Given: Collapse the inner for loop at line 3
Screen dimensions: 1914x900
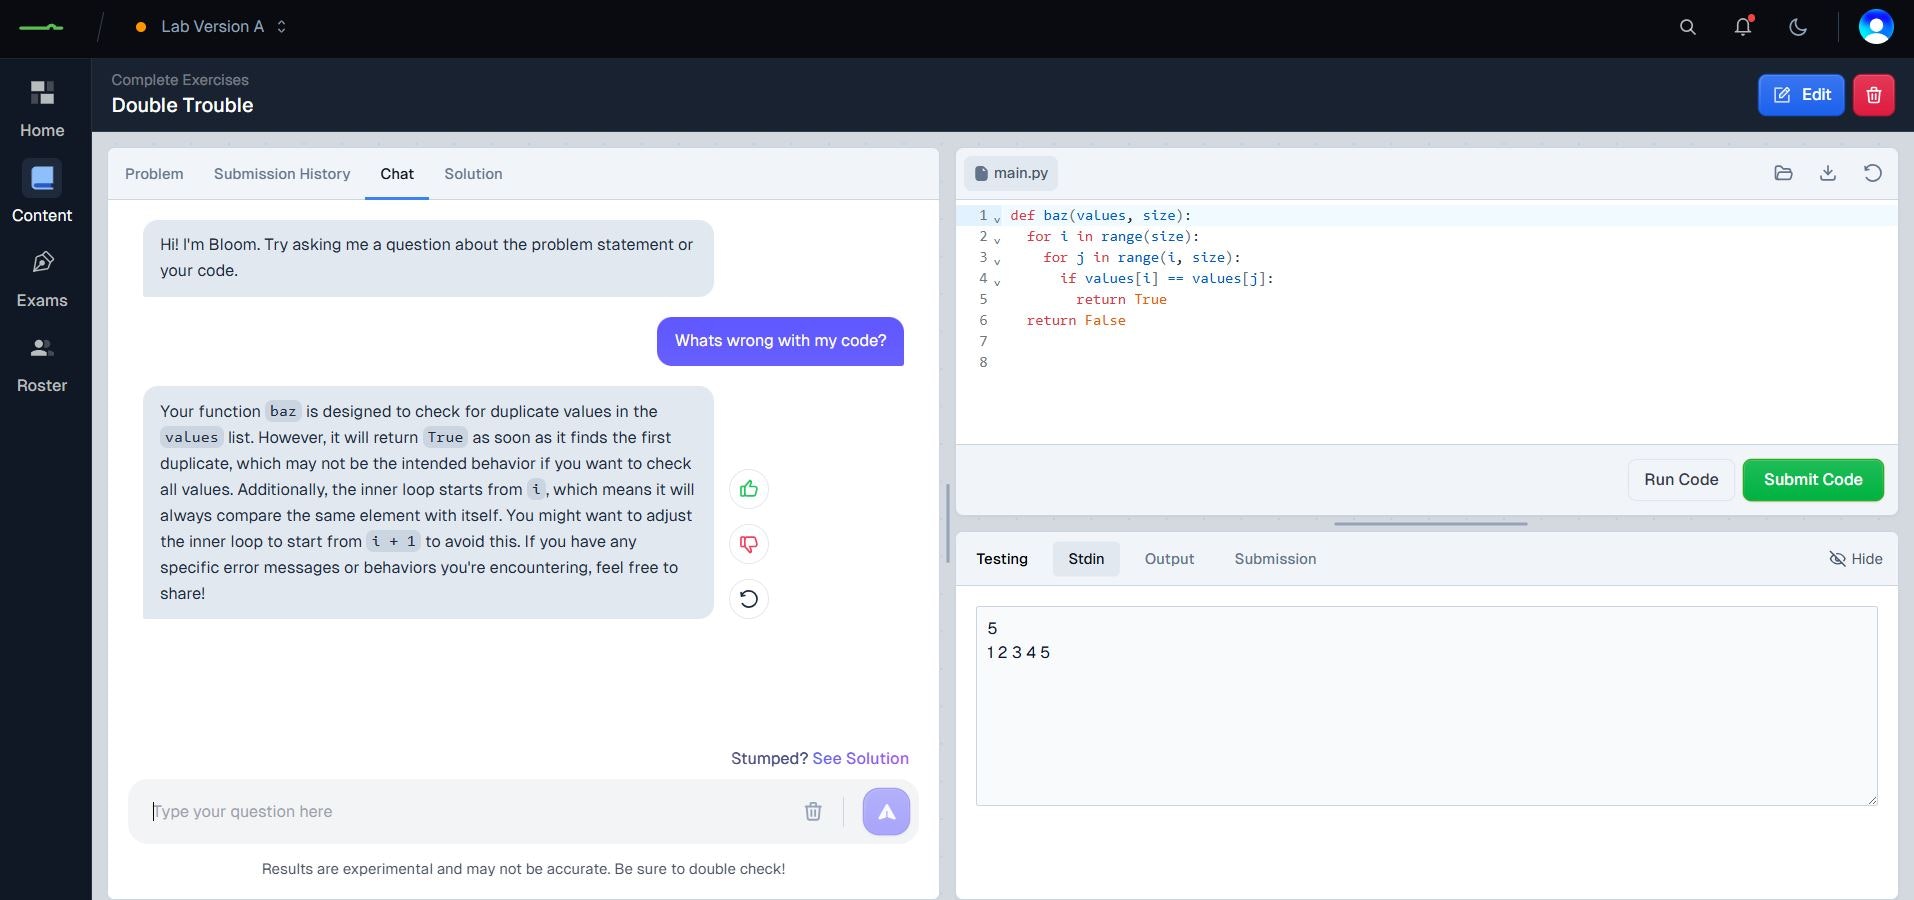Looking at the screenshot, I should point(997,263).
